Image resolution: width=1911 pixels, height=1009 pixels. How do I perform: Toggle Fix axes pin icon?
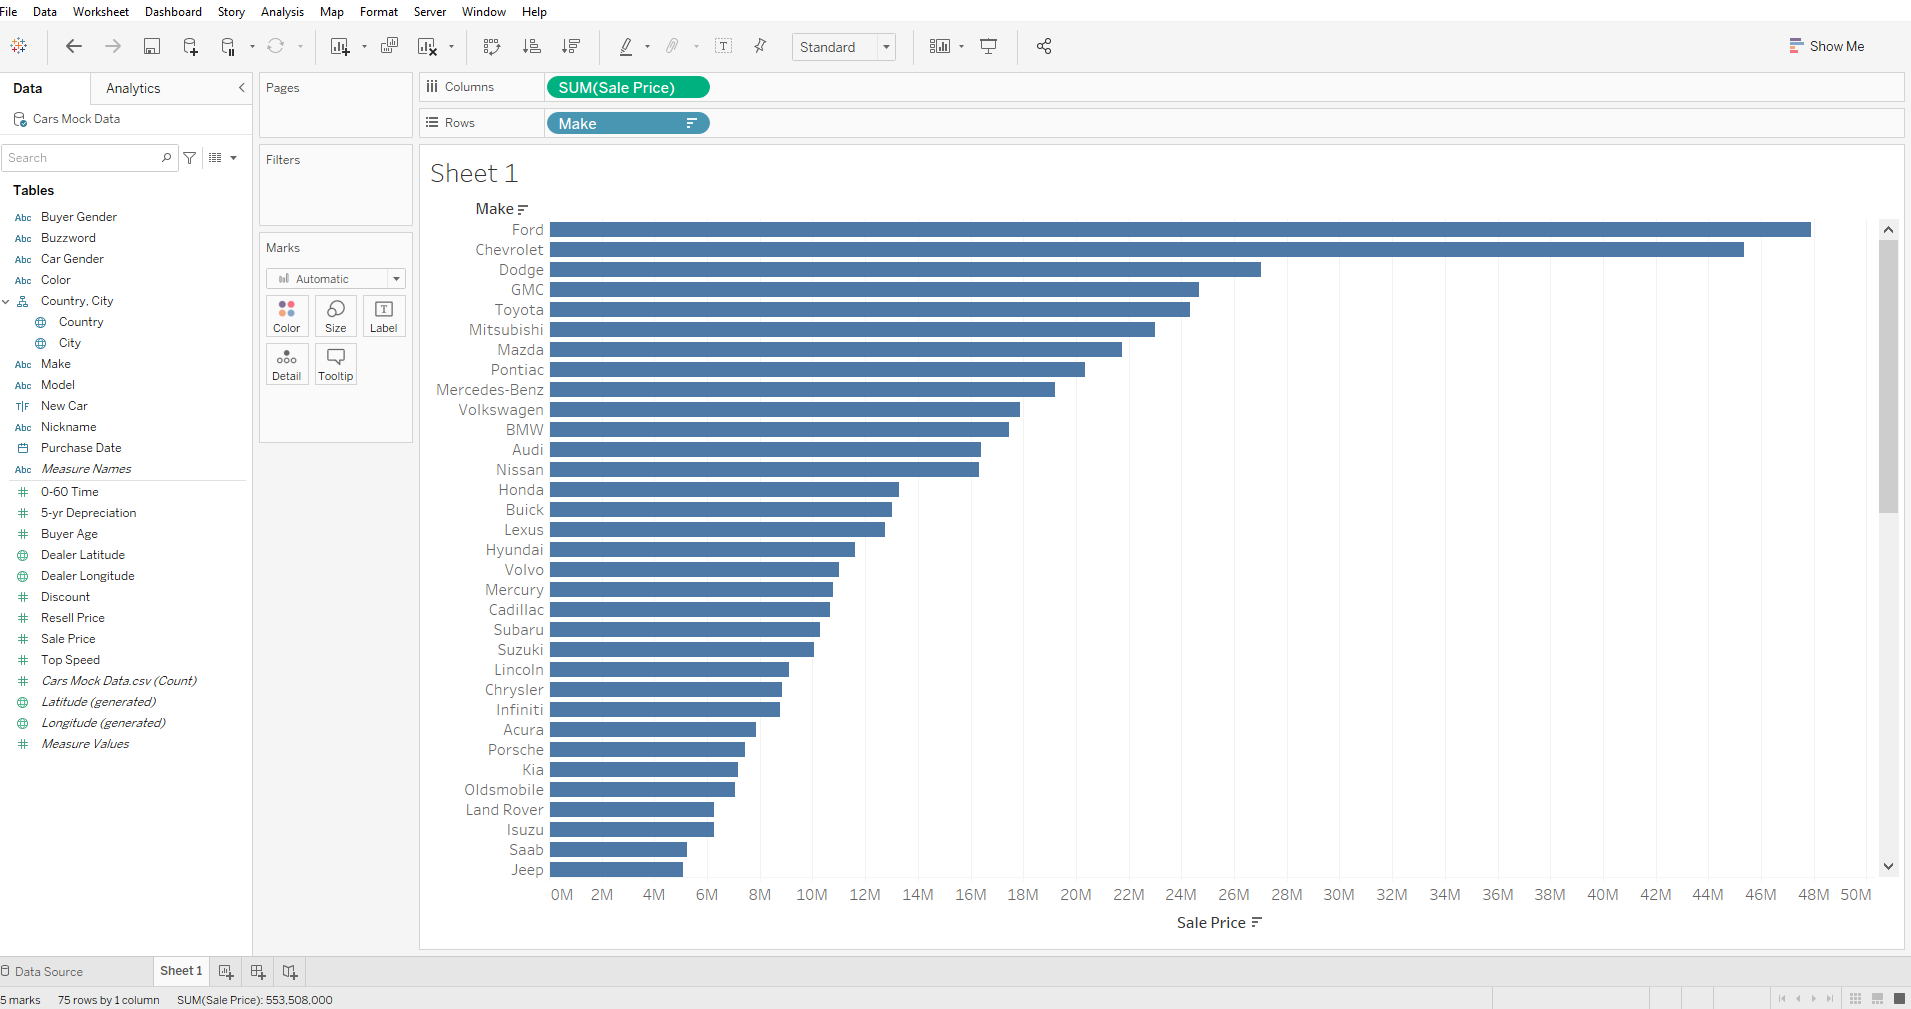pyautogui.click(x=760, y=46)
